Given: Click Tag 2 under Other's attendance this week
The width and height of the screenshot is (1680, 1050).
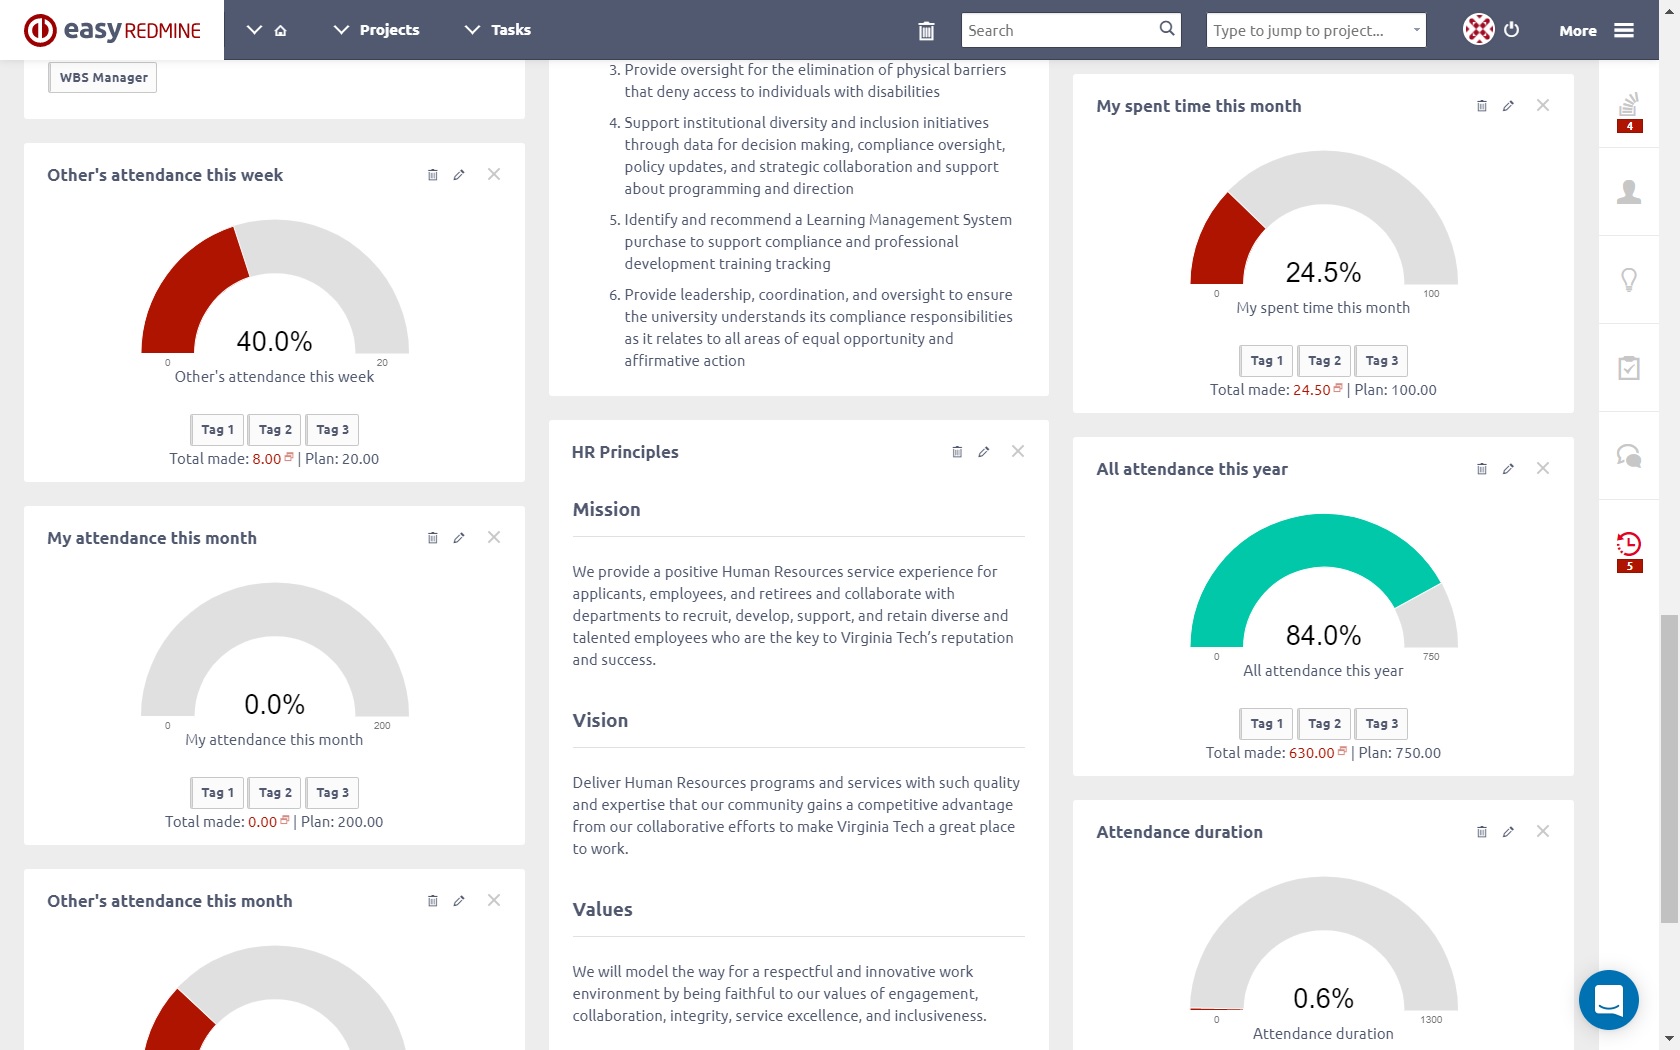Looking at the screenshot, I should [275, 430].
